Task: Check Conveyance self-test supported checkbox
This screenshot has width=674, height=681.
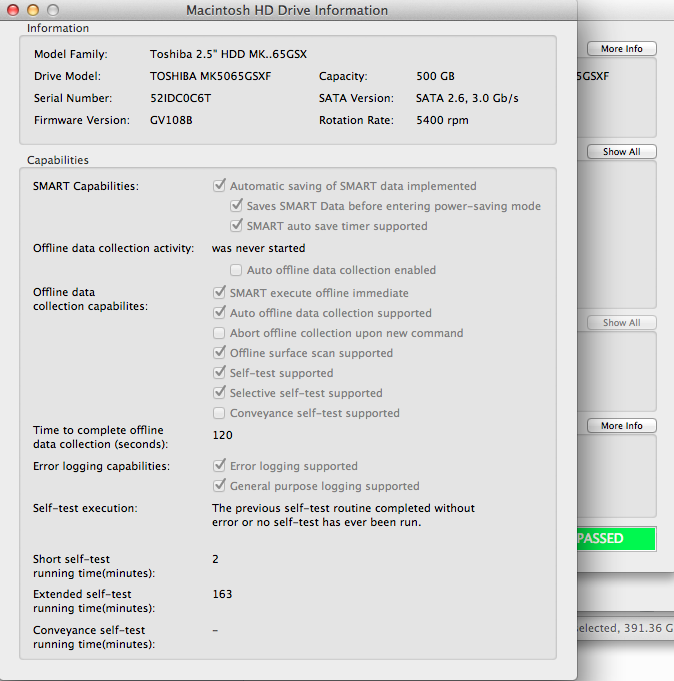Action: (219, 413)
